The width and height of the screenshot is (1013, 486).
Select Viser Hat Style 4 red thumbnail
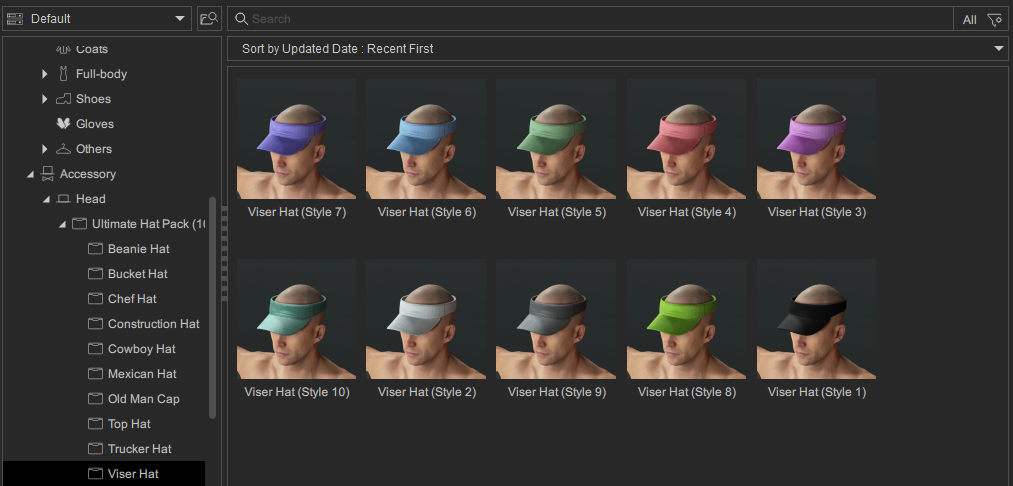click(x=687, y=139)
